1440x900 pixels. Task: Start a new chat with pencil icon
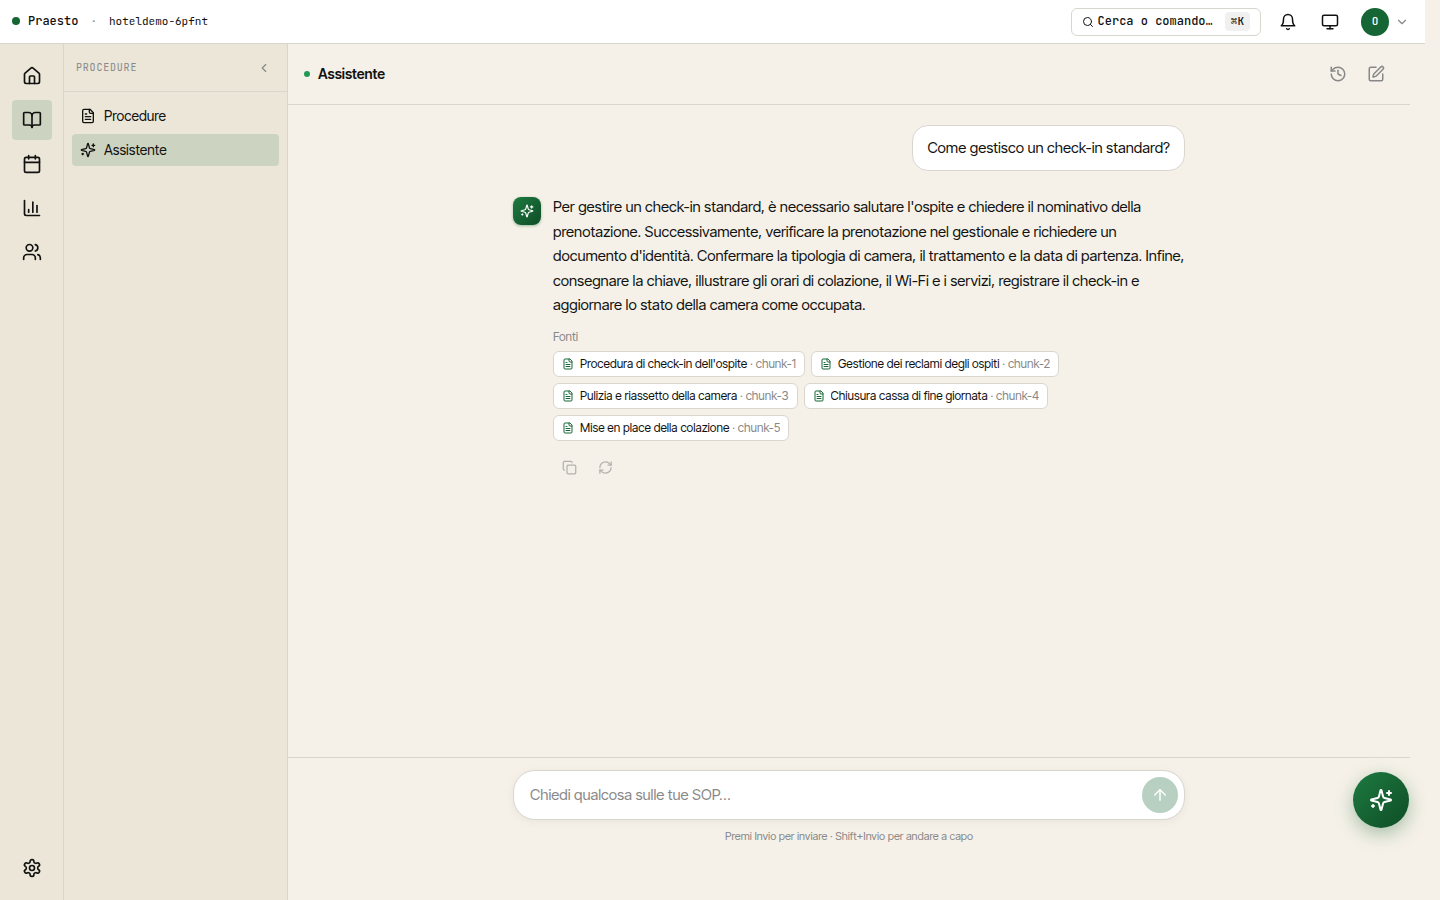tap(1376, 74)
